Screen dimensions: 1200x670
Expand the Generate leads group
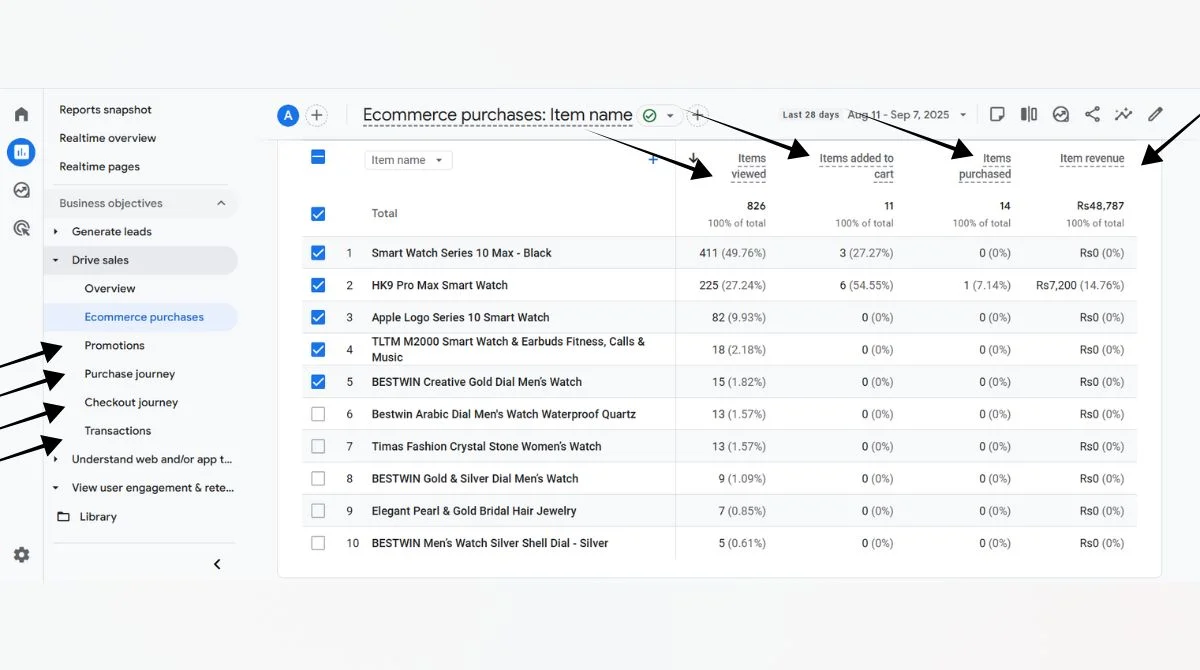click(x=56, y=232)
